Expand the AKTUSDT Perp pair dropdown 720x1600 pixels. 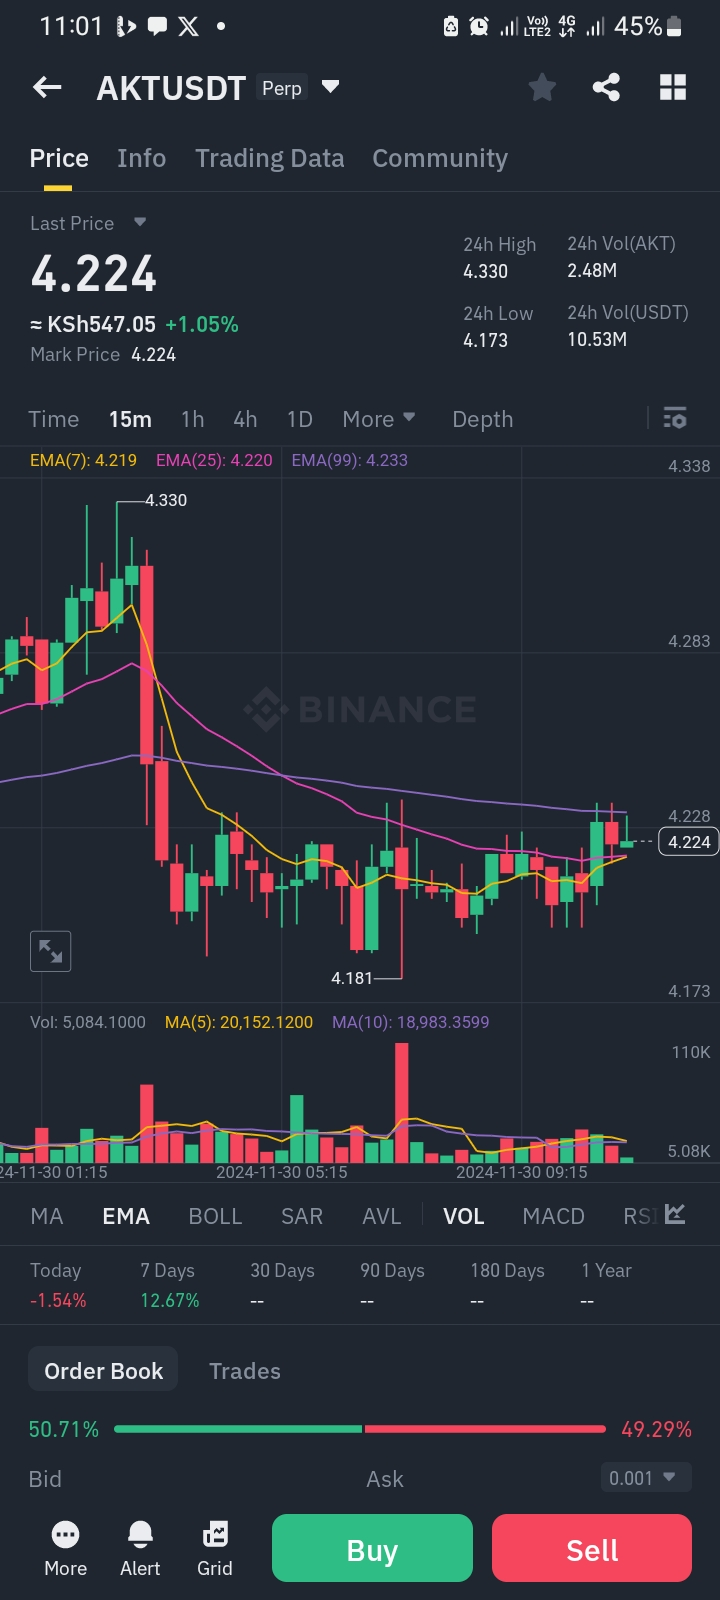point(330,87)
